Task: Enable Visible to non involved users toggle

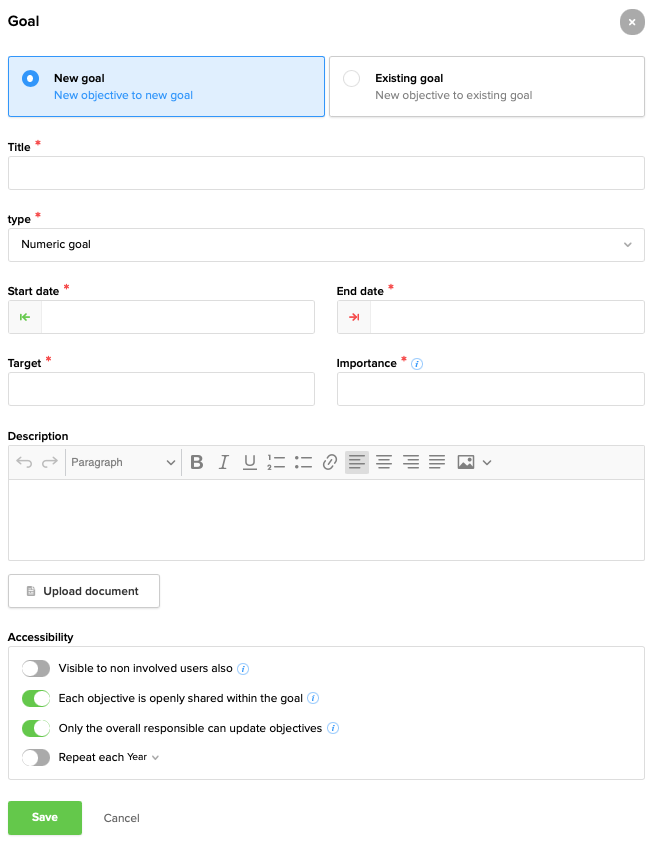Action: [x=36, y=668]
